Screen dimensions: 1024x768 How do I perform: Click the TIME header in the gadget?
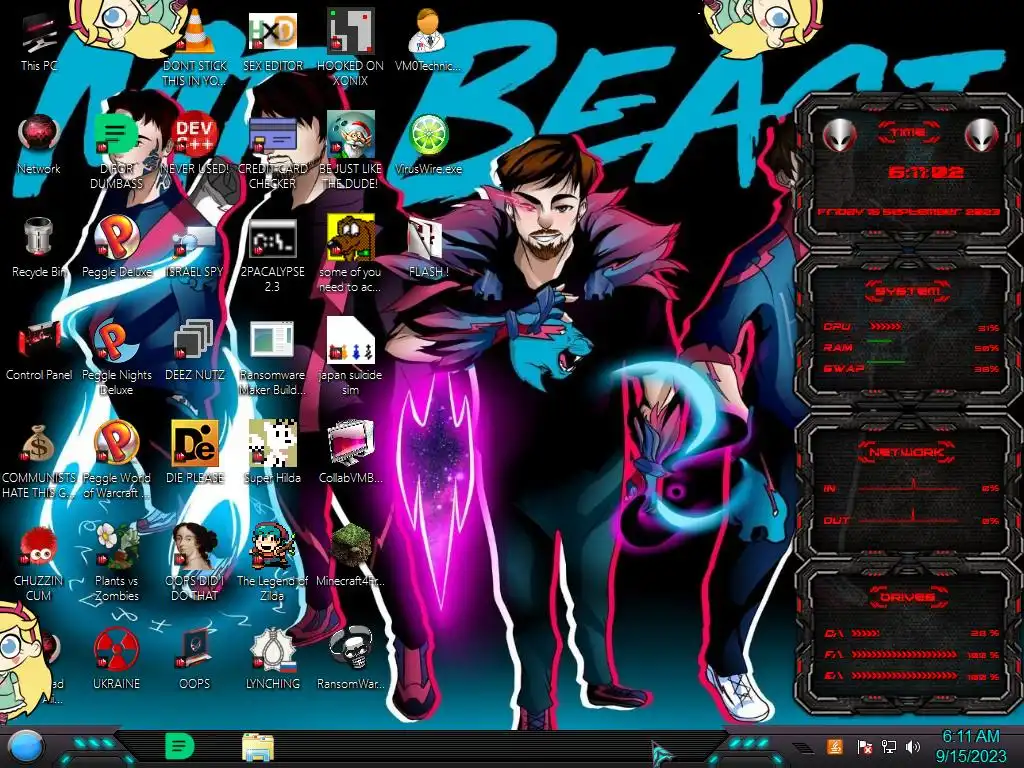pyautogui.click(x=908, y=133)
